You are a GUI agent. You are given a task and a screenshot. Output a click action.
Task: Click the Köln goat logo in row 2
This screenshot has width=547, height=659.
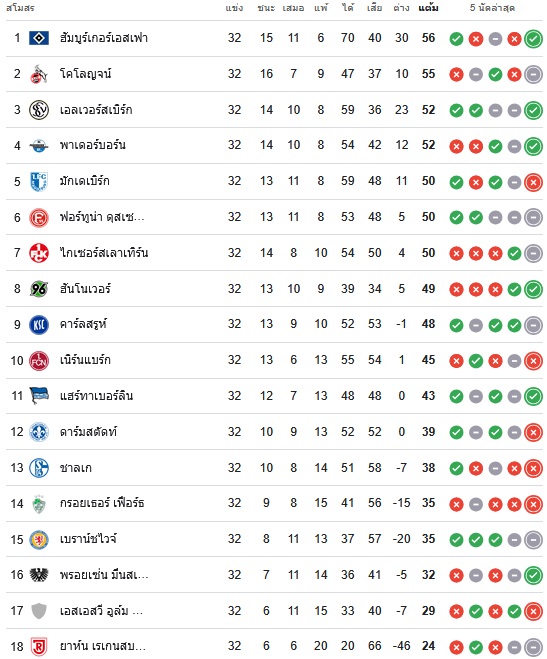point(39,74)
